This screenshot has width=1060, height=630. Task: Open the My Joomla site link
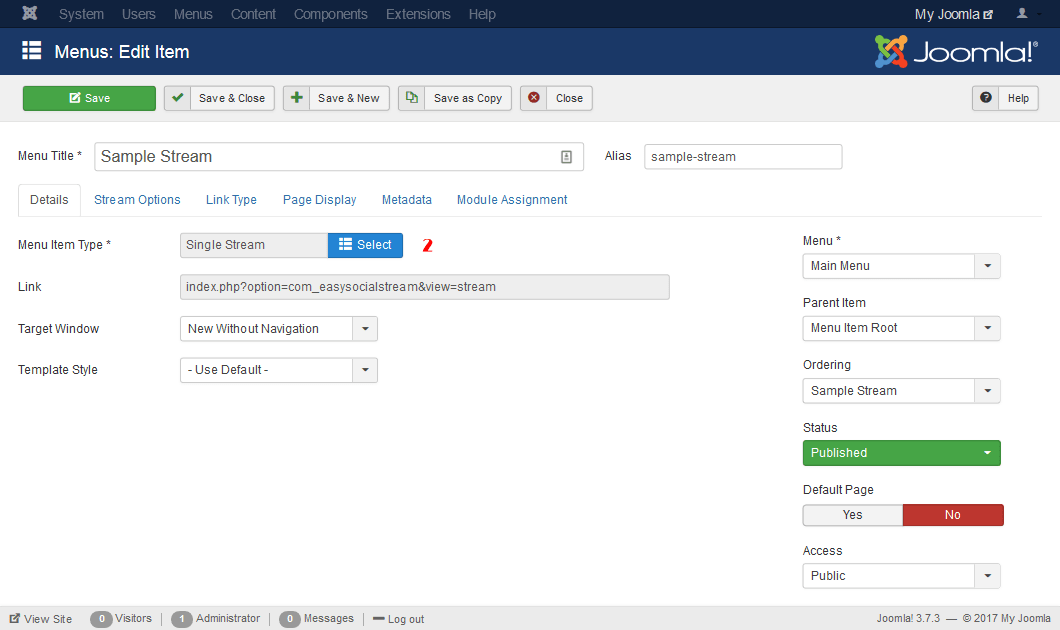click(953, 14)
